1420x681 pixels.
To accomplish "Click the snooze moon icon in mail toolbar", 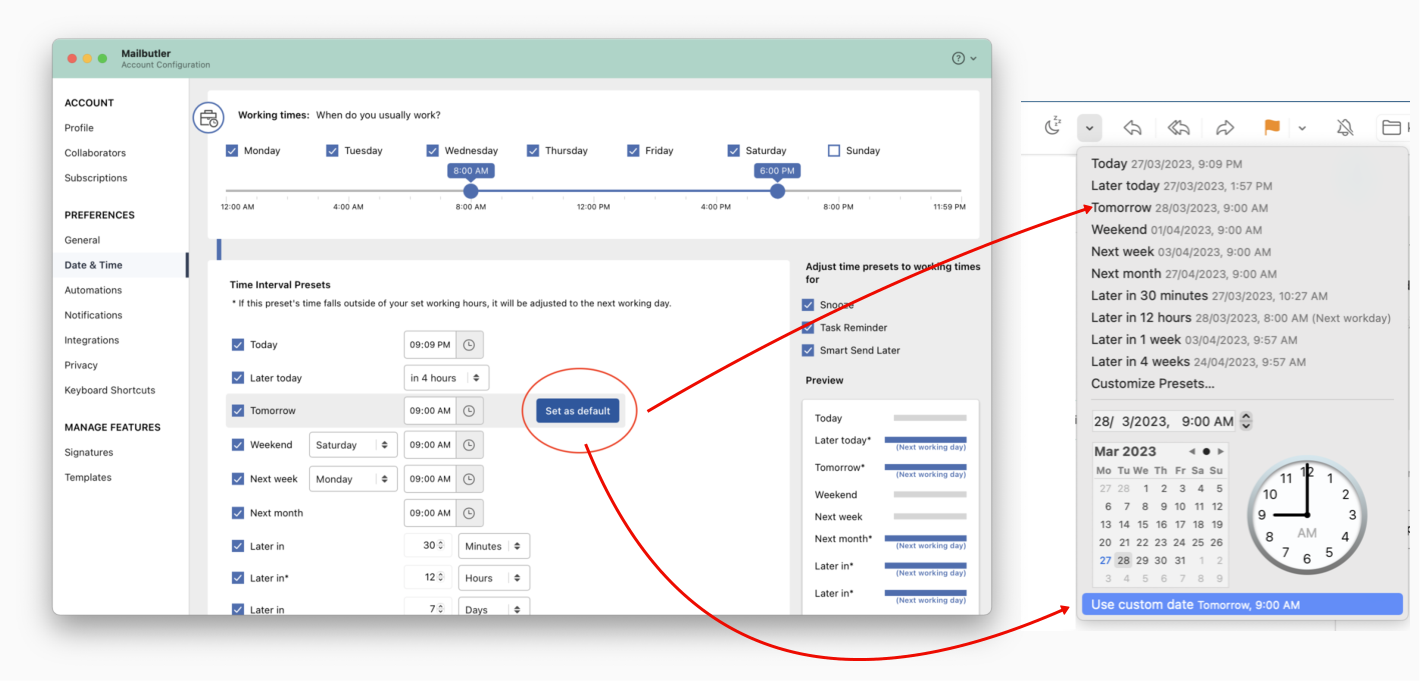I will tap(1052, 127).
